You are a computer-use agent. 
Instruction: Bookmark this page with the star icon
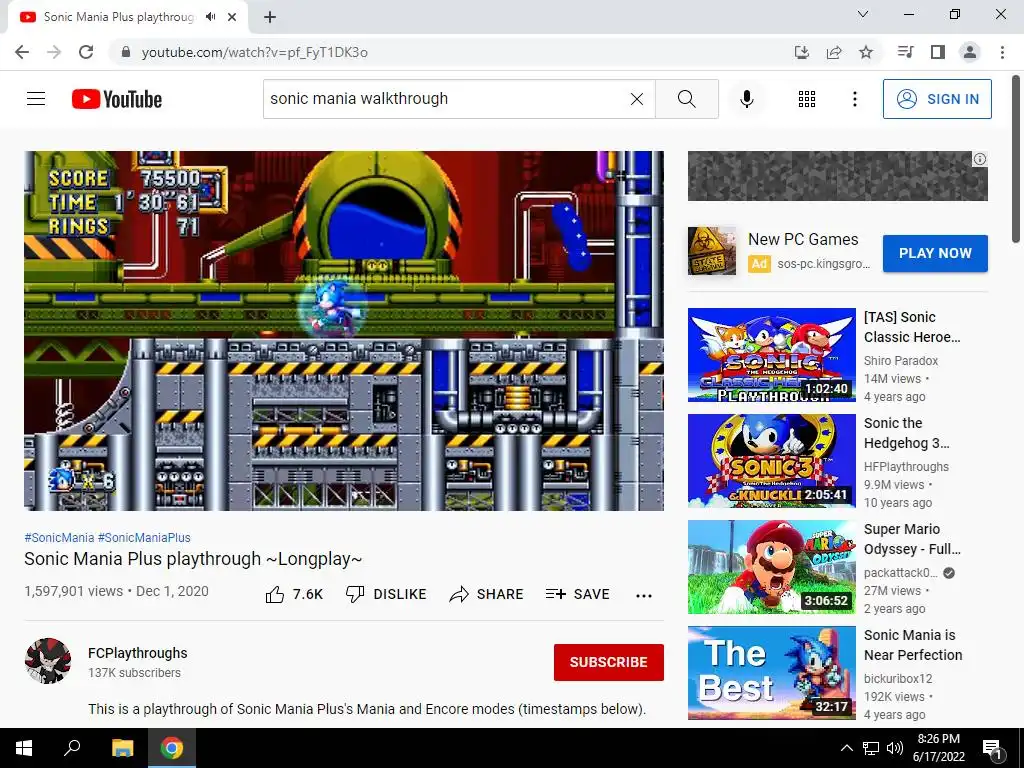coord(866,52)
